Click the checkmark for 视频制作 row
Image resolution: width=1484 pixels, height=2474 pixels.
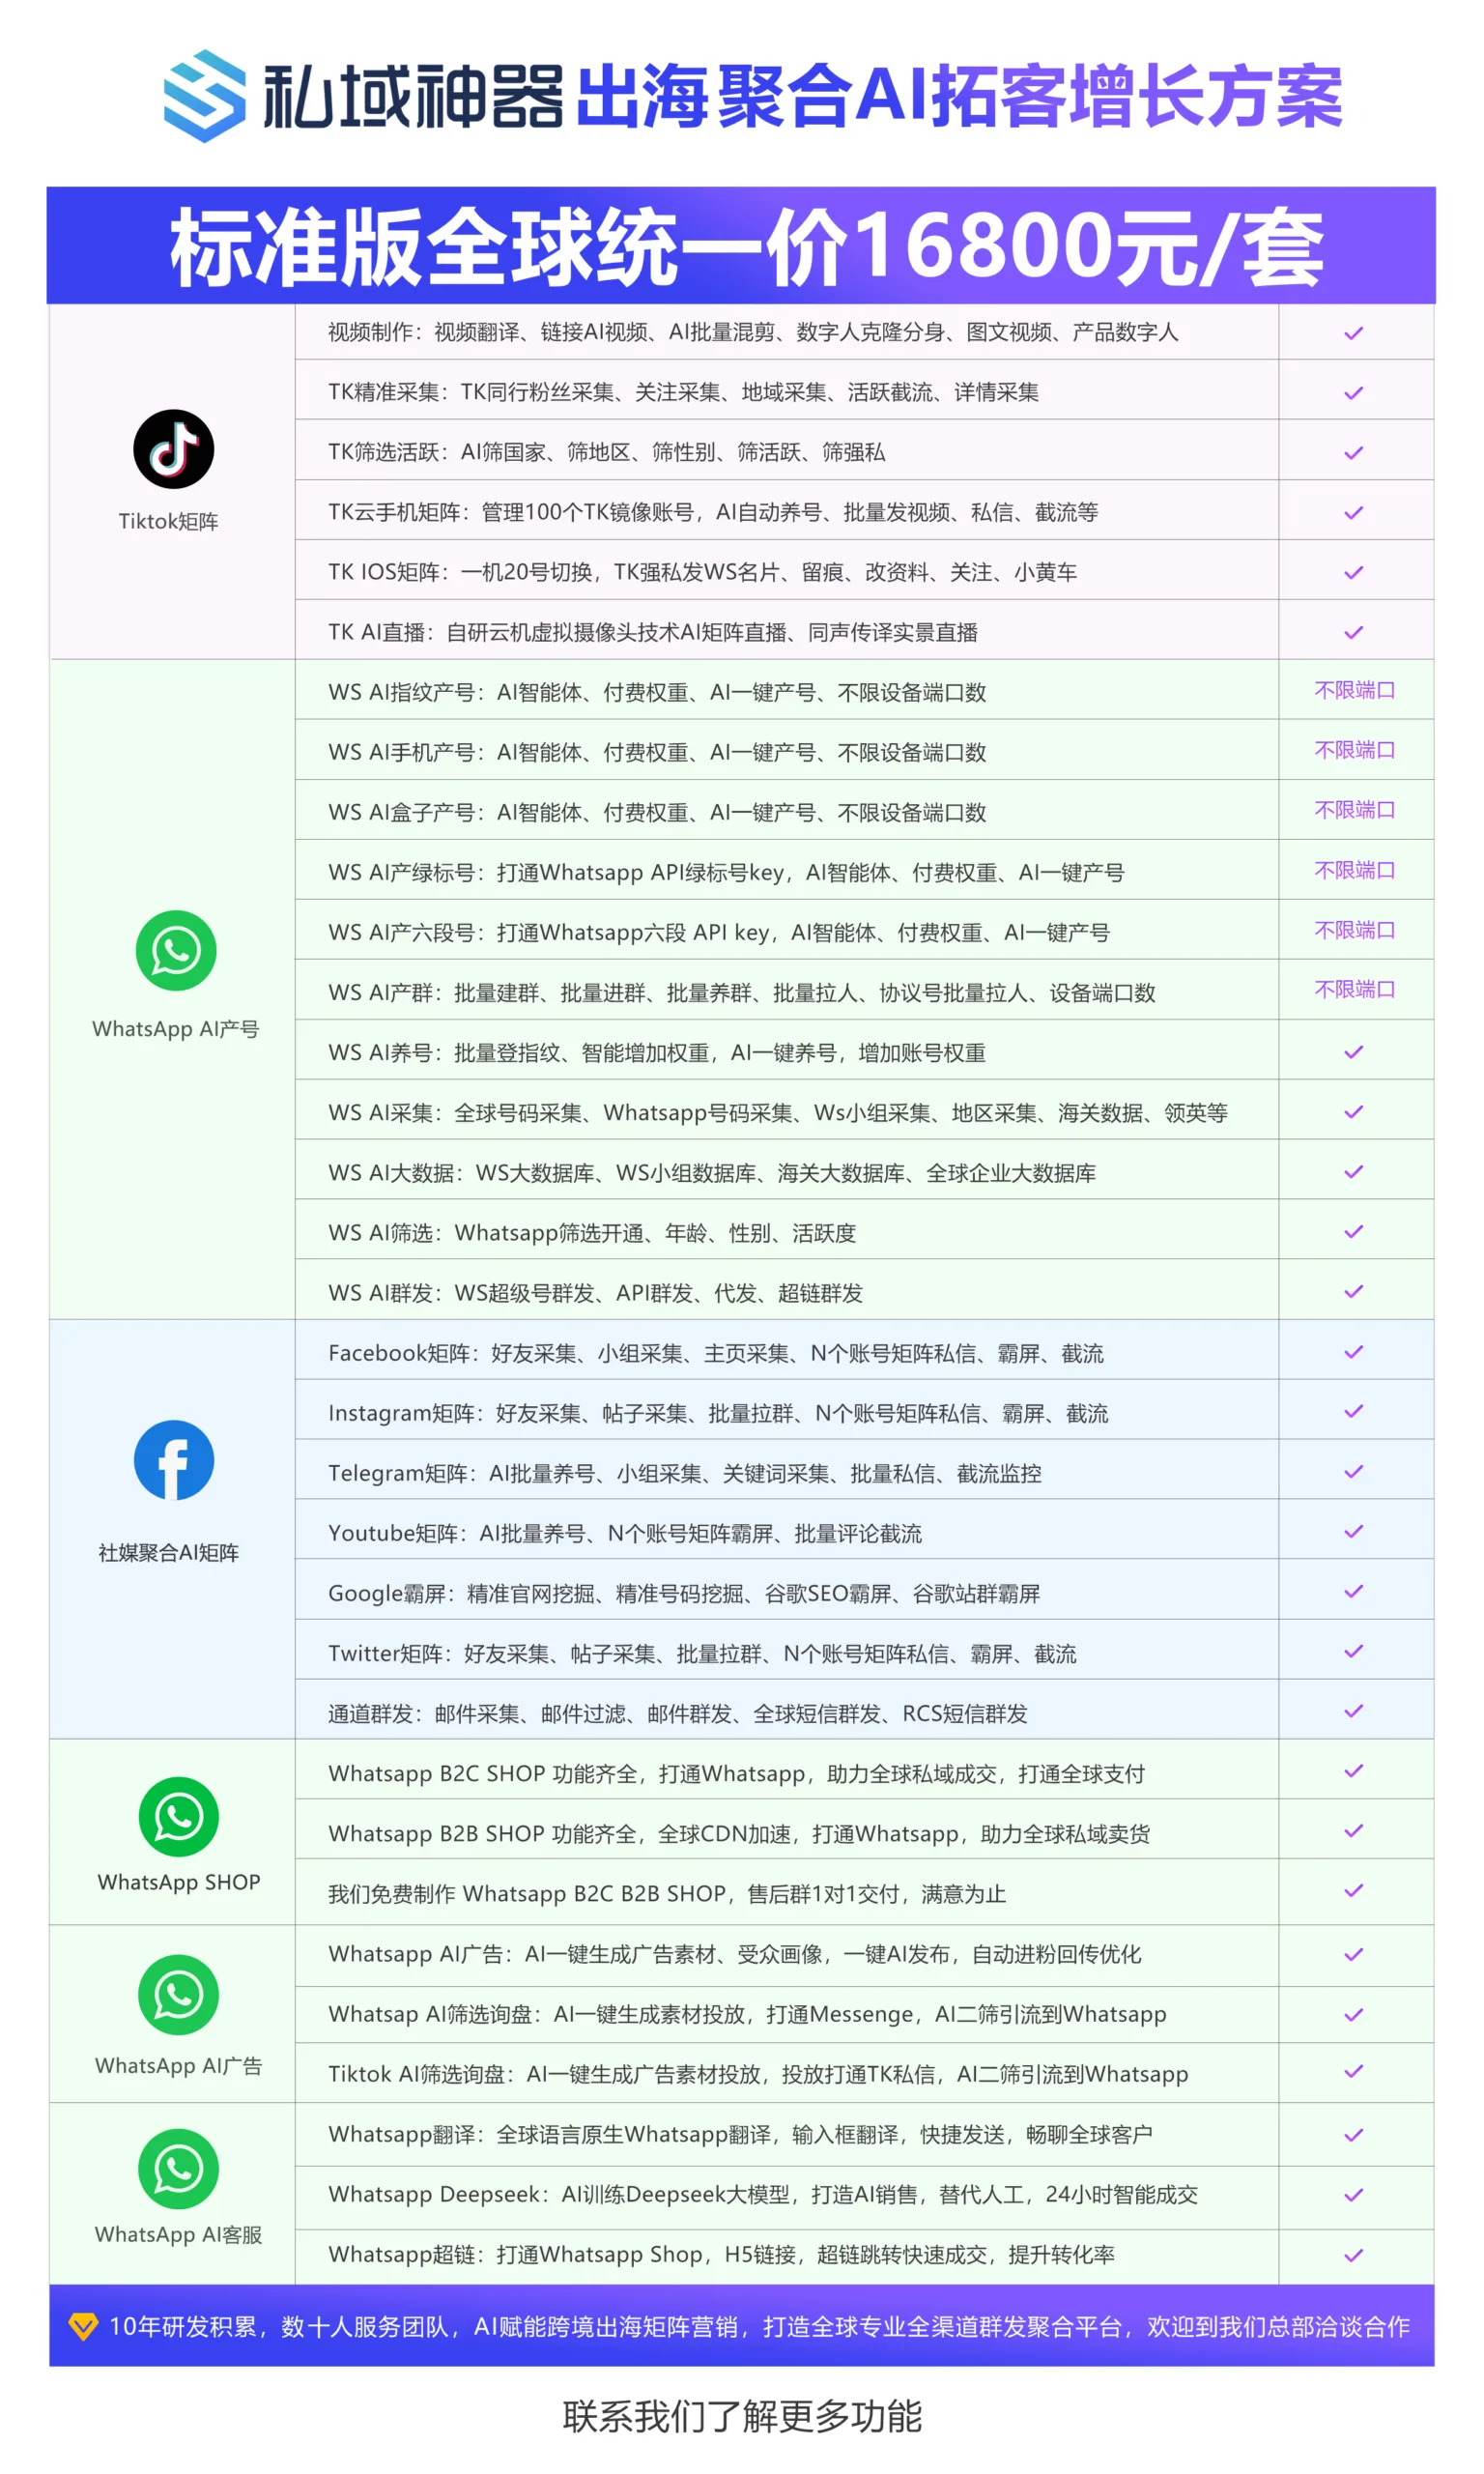point(1353,333)
